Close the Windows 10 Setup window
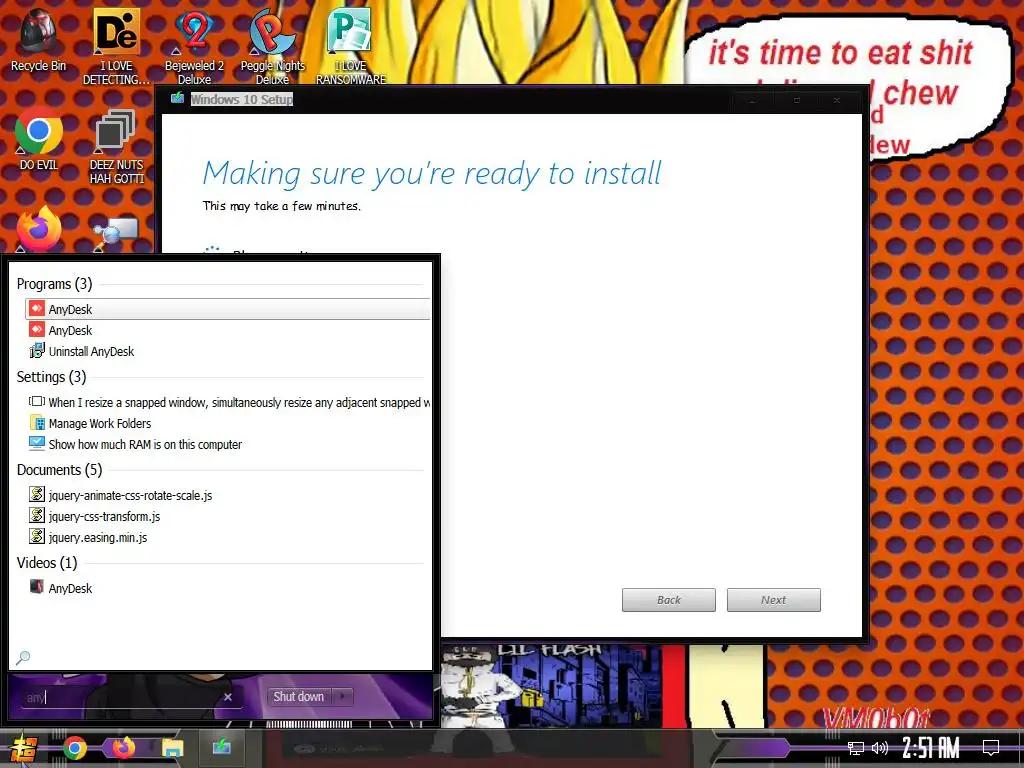This screenshot has width=1024, height=768. (837, 101)
